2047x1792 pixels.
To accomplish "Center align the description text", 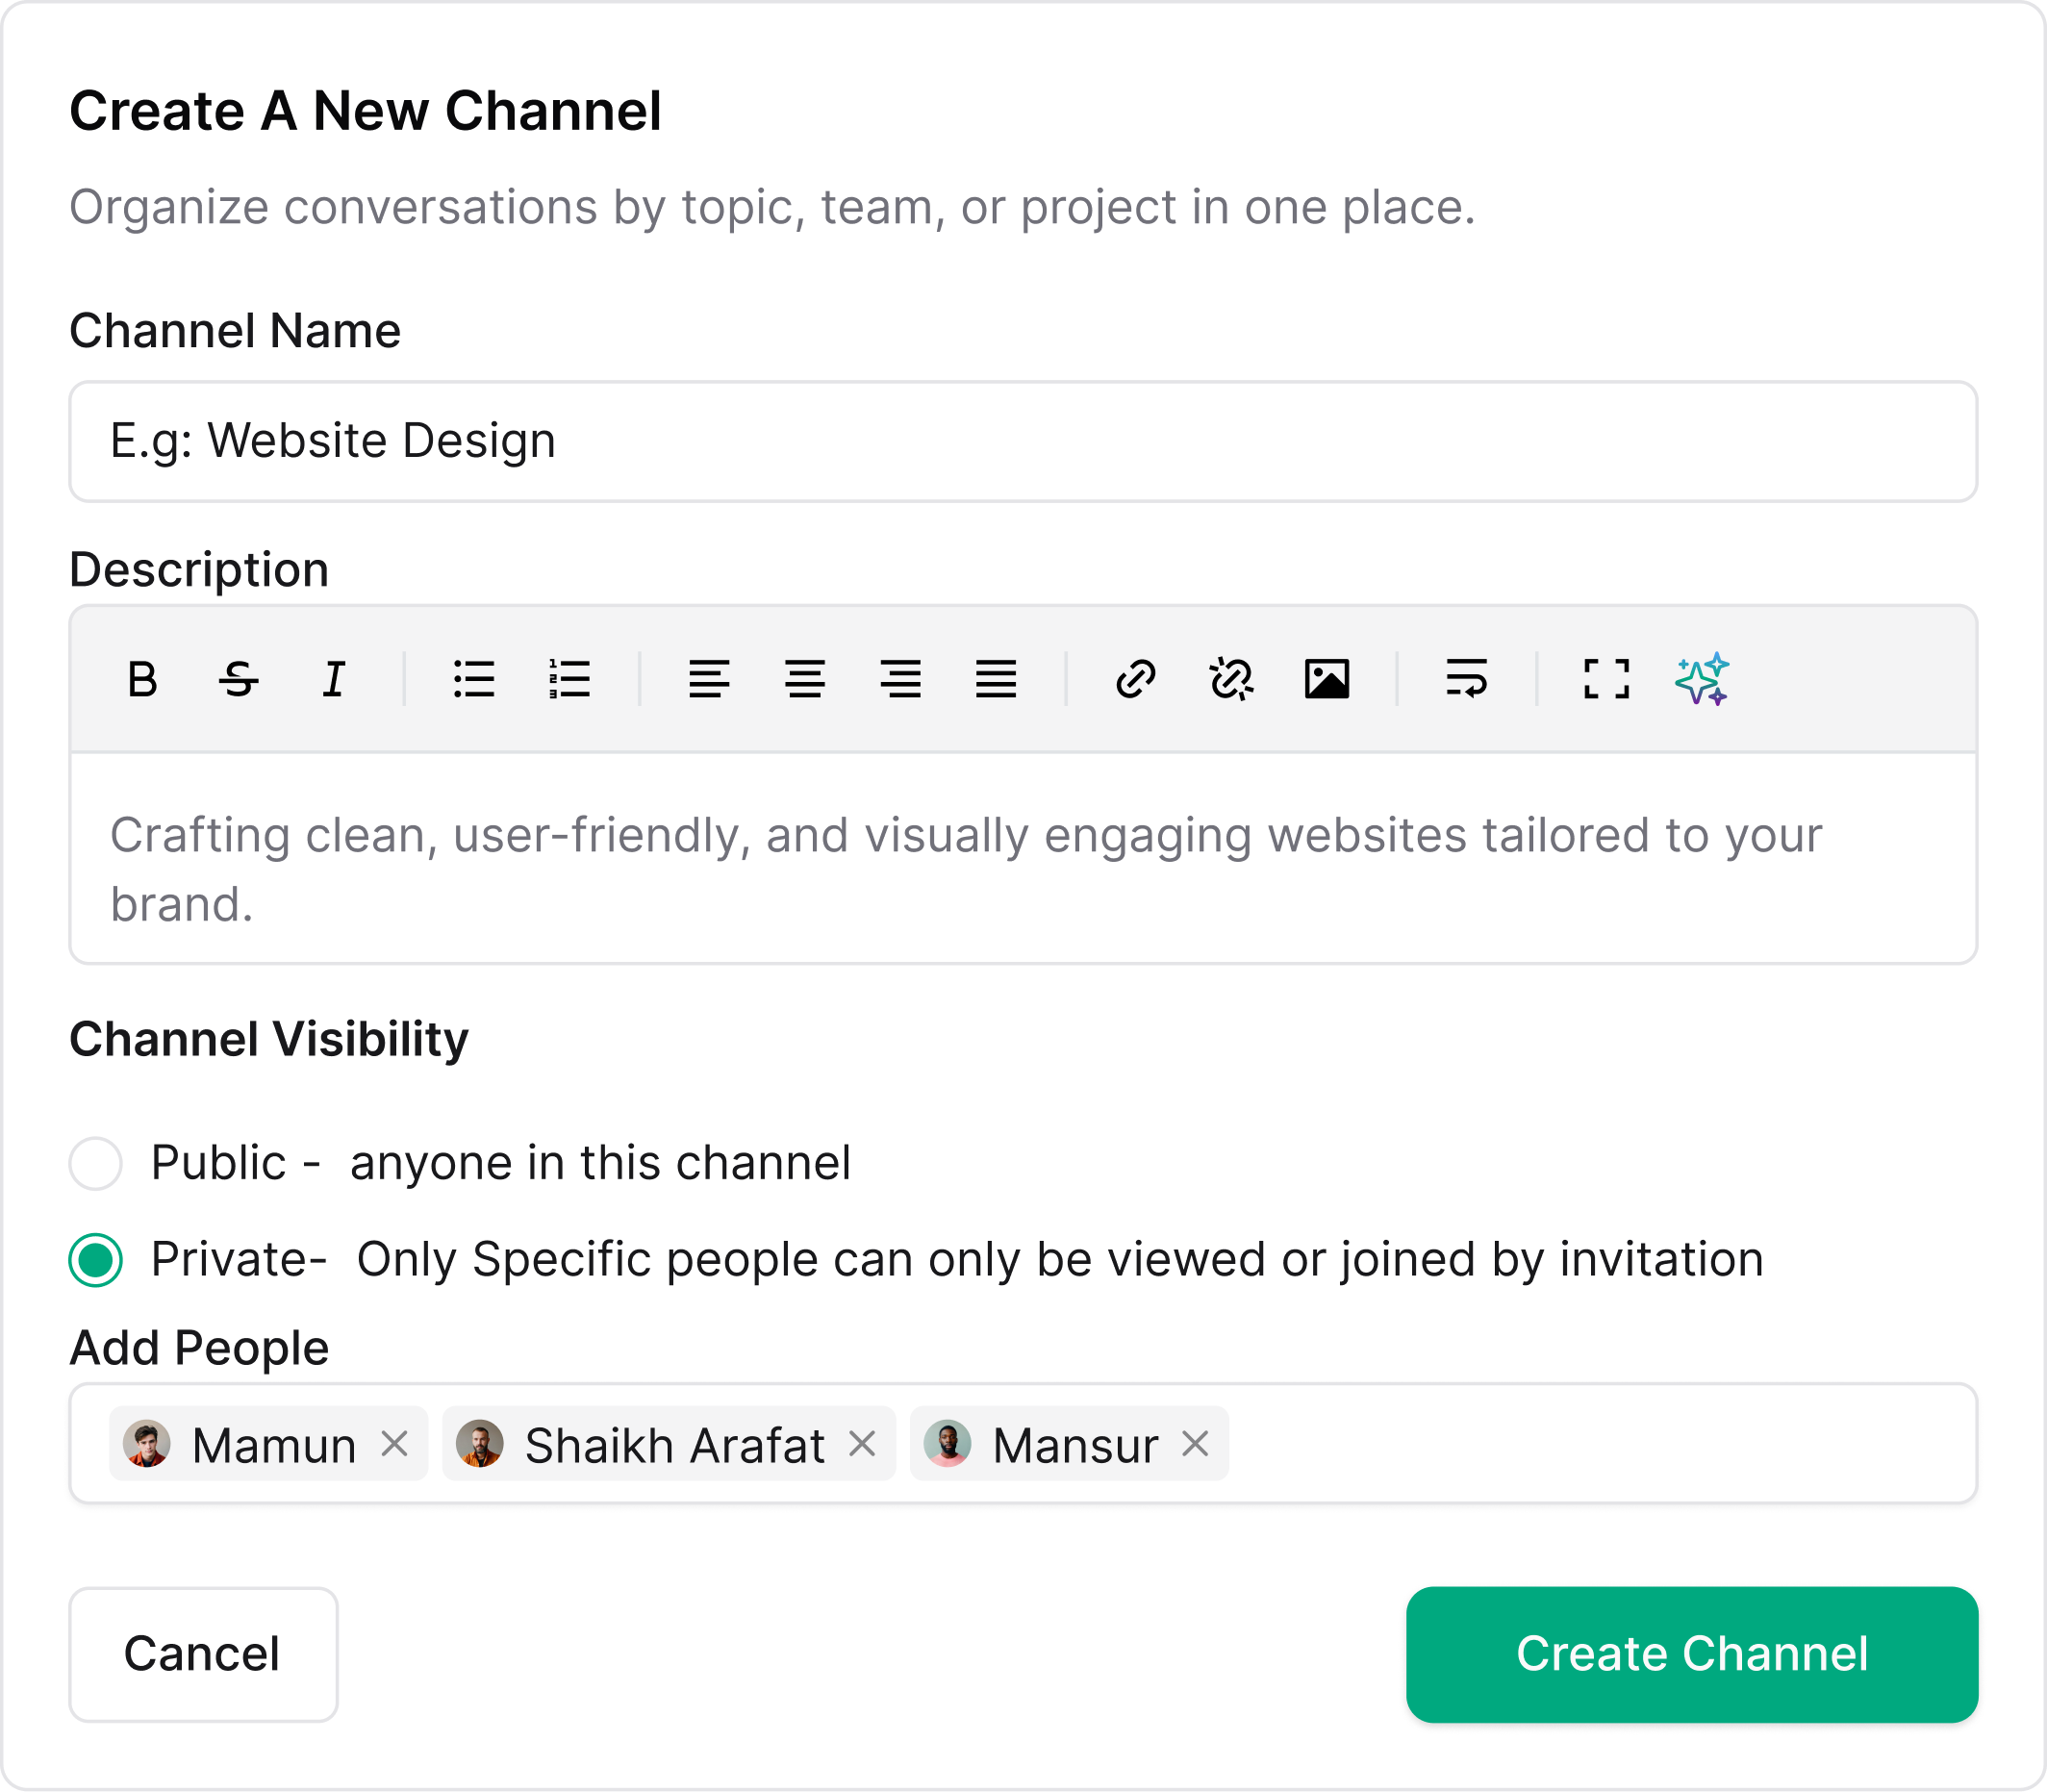I will click(803, 680).
